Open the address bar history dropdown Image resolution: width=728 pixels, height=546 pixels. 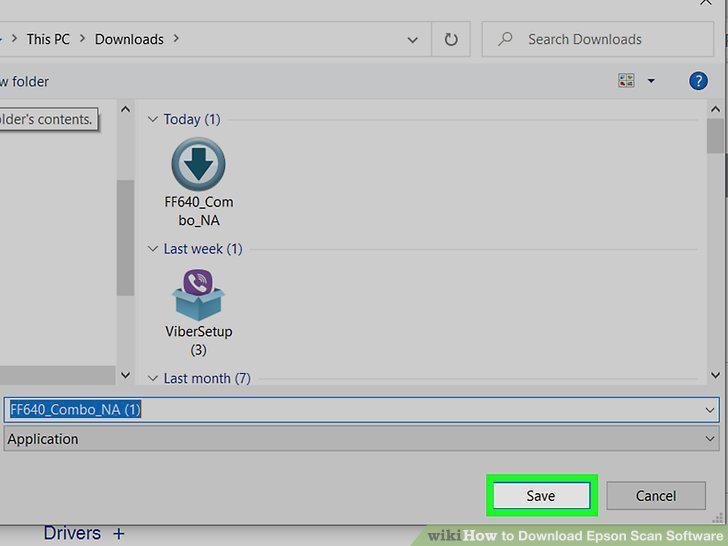412,40
